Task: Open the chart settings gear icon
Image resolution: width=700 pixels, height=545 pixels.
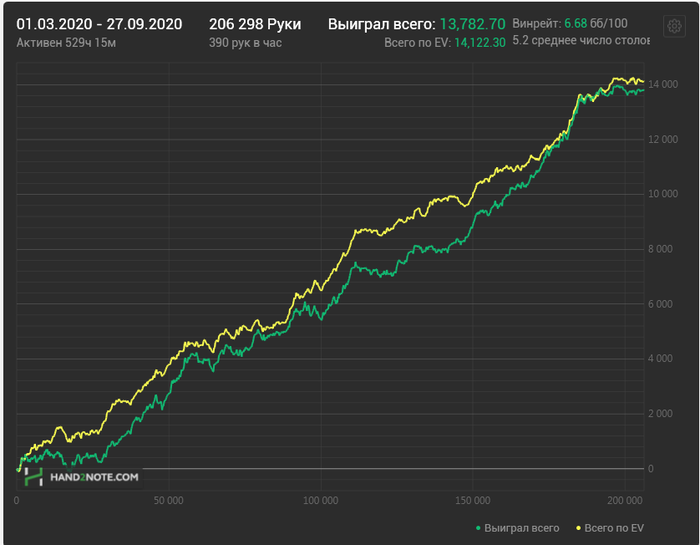Action: point(674,26)
